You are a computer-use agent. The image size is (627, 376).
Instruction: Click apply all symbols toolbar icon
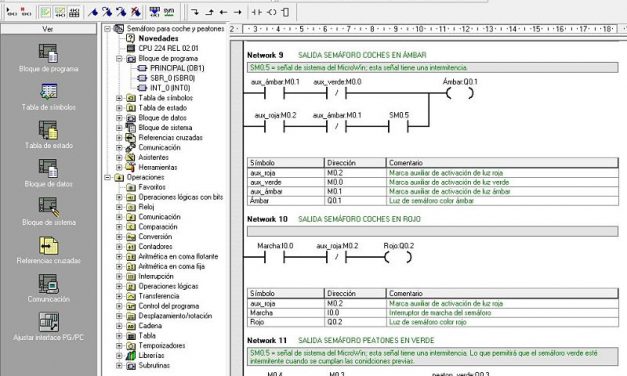click(154, 12)
